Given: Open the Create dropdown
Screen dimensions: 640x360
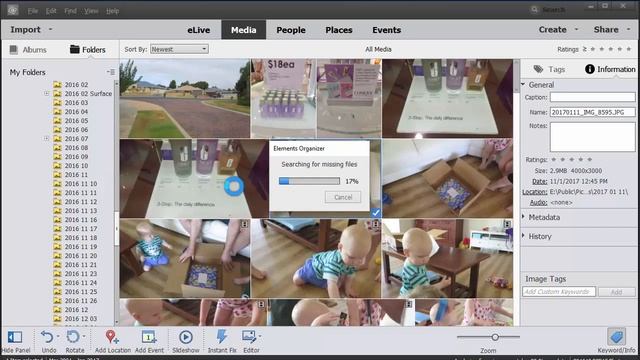Looking at the screenshot, I should pos(558,30).
